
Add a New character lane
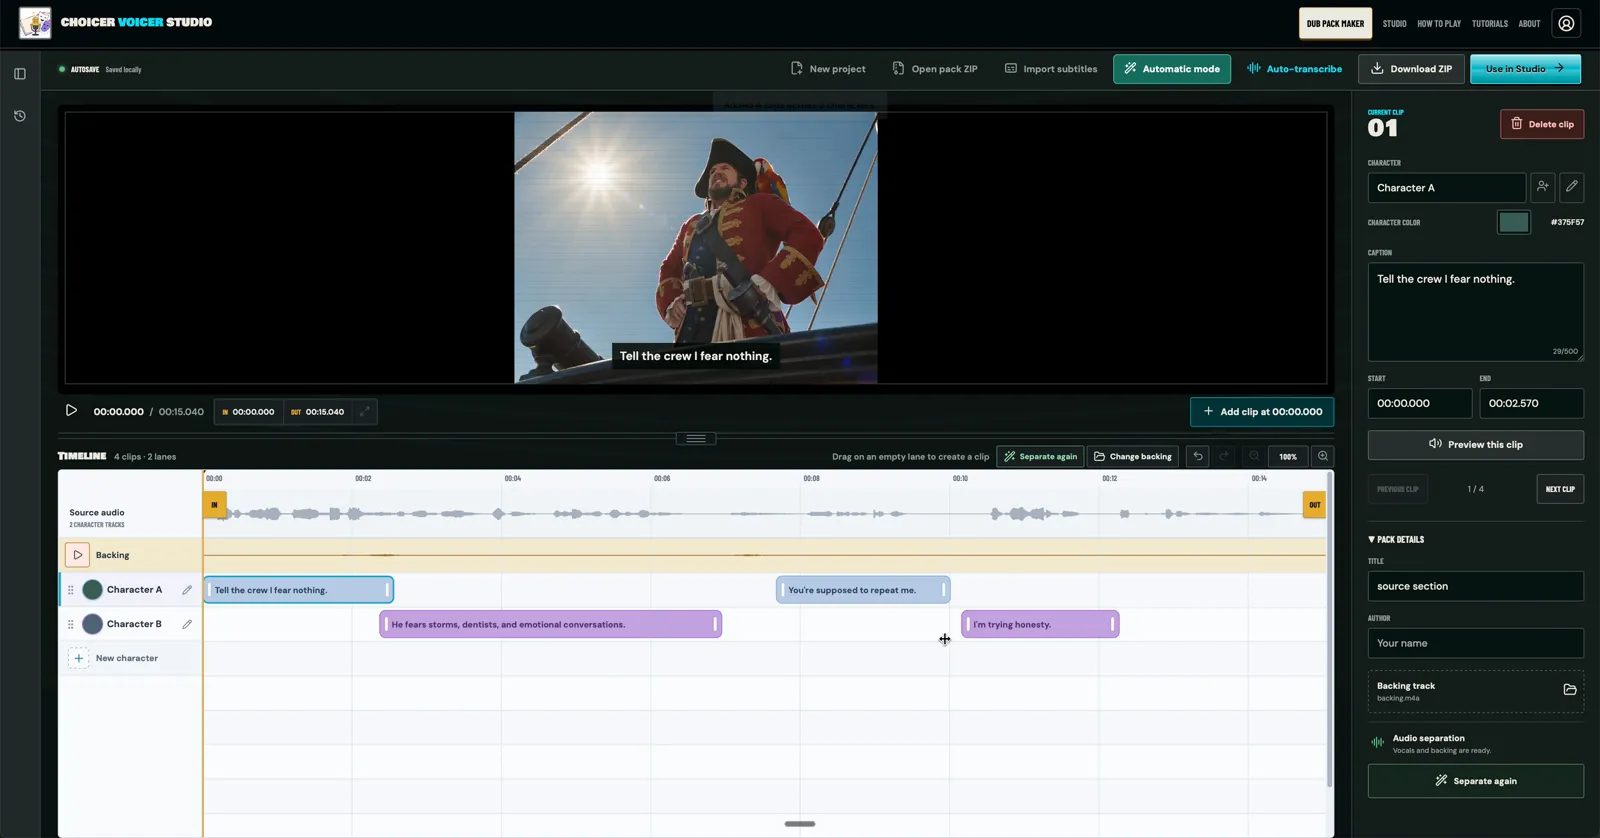[x=113, y=658]
